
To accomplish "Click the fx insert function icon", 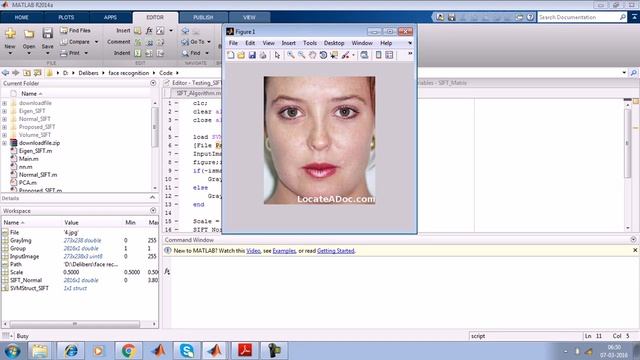I will (149, 31).
